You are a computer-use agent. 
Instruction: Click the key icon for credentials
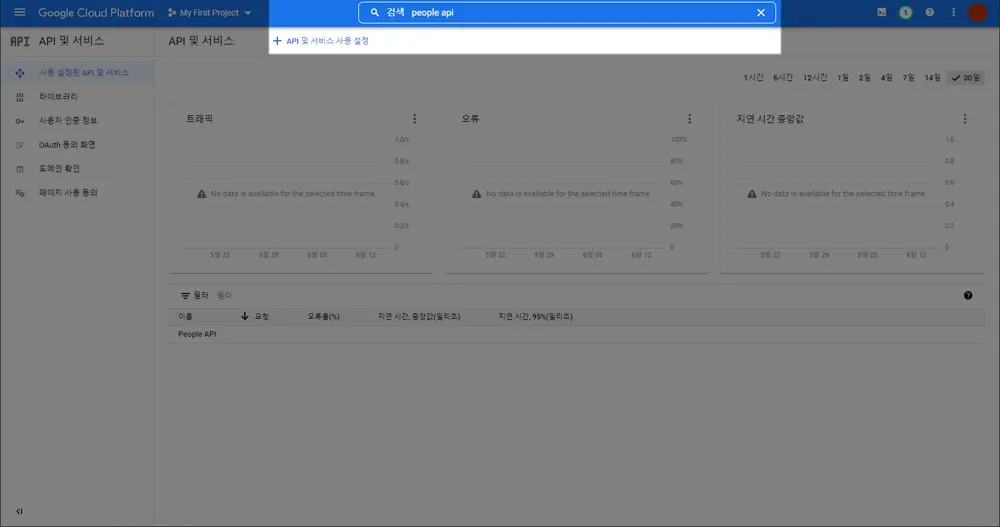20,121
